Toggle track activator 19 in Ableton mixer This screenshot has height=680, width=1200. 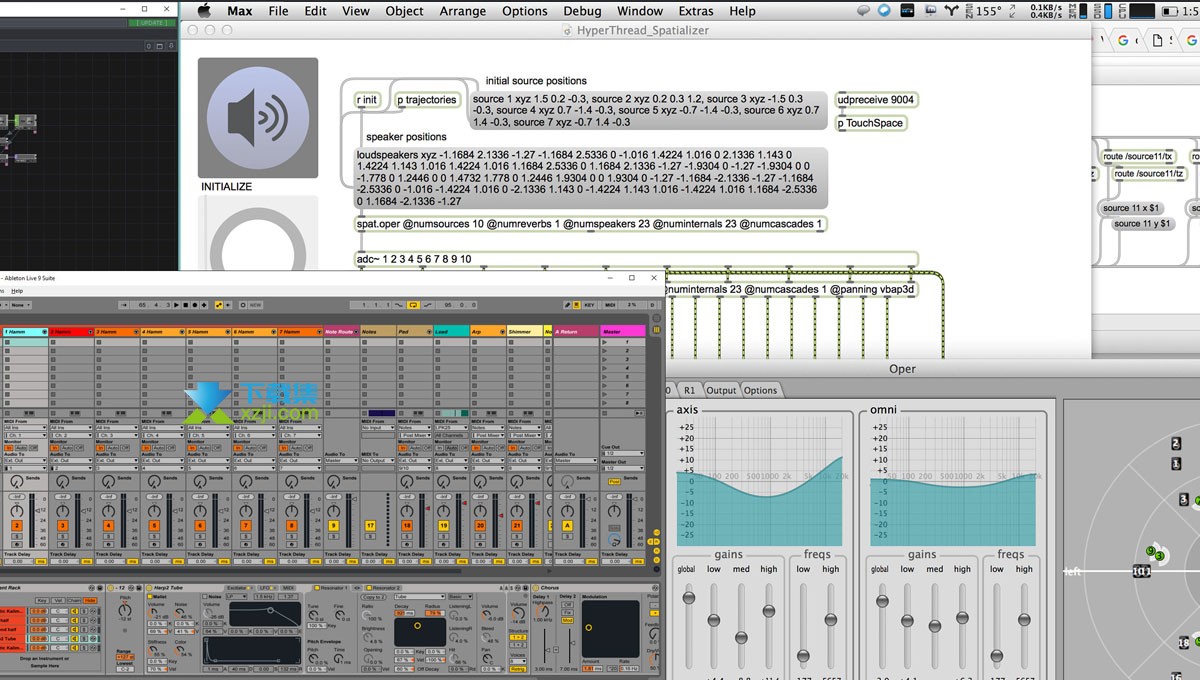click(443, 525)
